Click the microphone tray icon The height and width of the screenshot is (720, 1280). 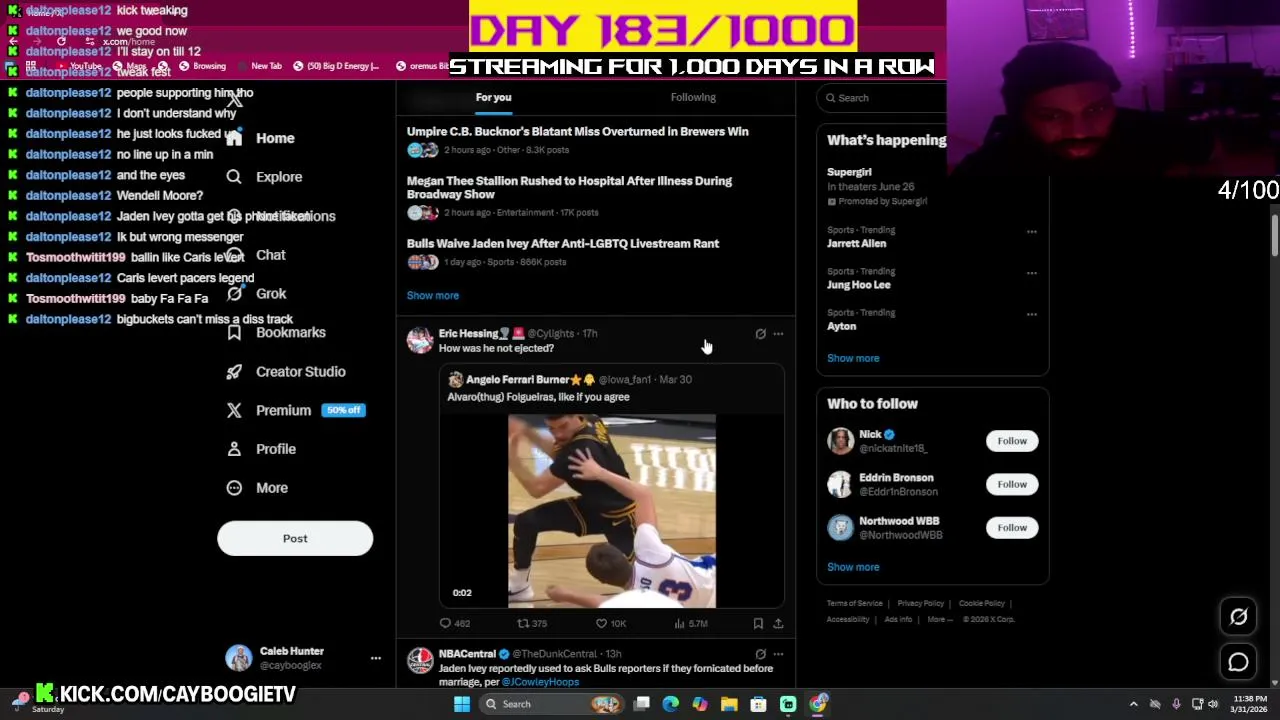[x=1176, y=704]
